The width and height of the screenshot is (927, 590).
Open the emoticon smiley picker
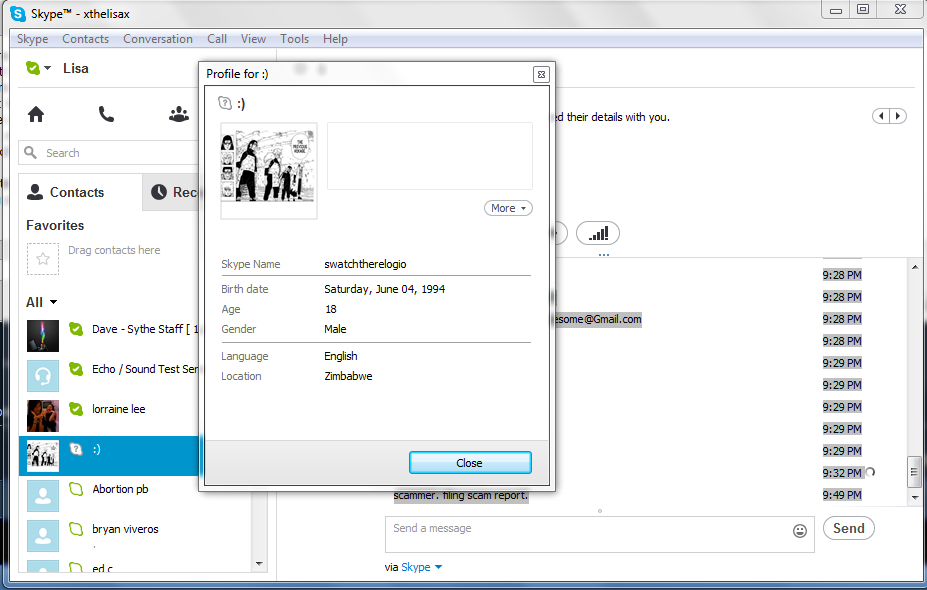tap(799, 530)
